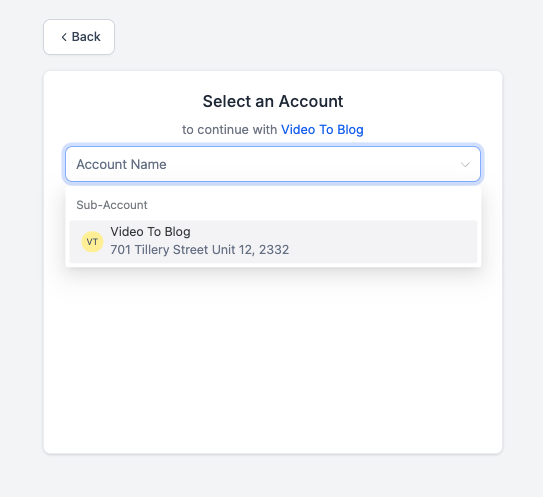Choose the 701 Tillery Street Unit 12 address line
This screenshot has width=543, height=497.
tap(199, 250)
